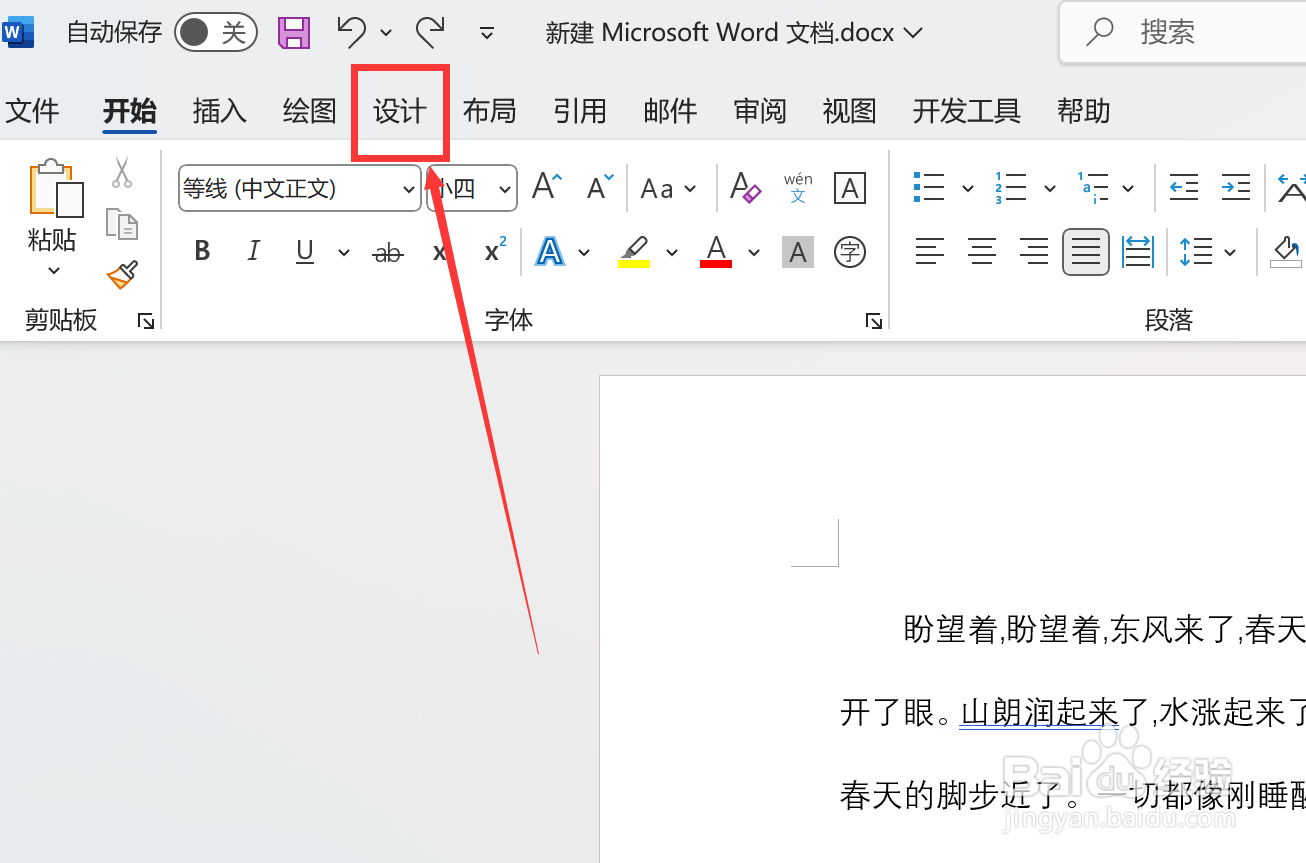Click the Superscript icon
The height and width of the screenshot is (863, 1306).
click(491, 251)
